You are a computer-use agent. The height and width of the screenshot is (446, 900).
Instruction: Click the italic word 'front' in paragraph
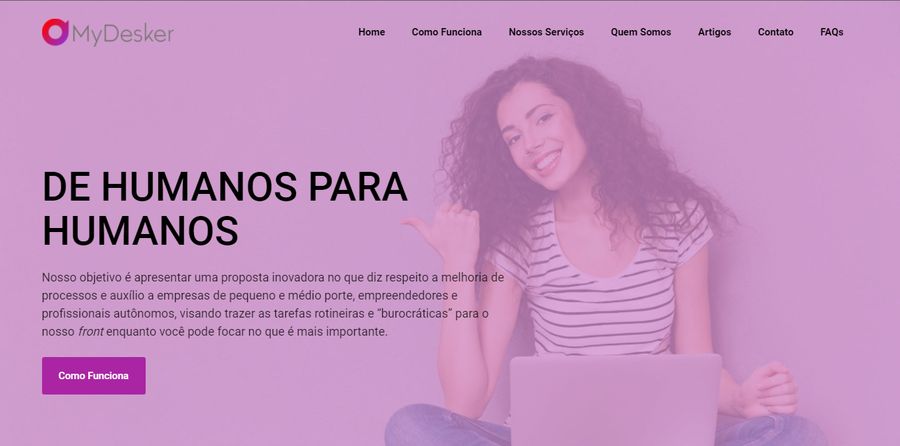point(91,332)
